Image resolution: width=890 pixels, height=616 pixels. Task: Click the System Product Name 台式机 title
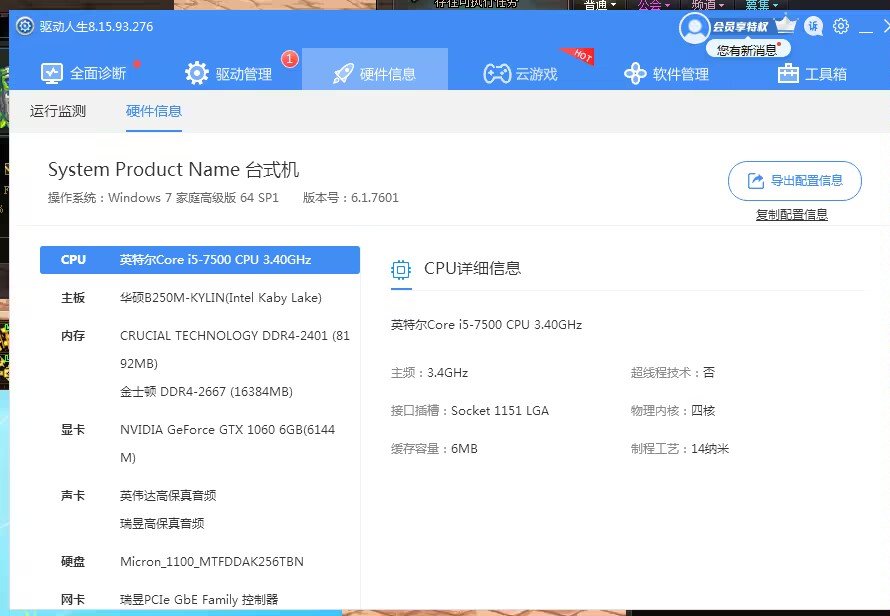(173, 169)
